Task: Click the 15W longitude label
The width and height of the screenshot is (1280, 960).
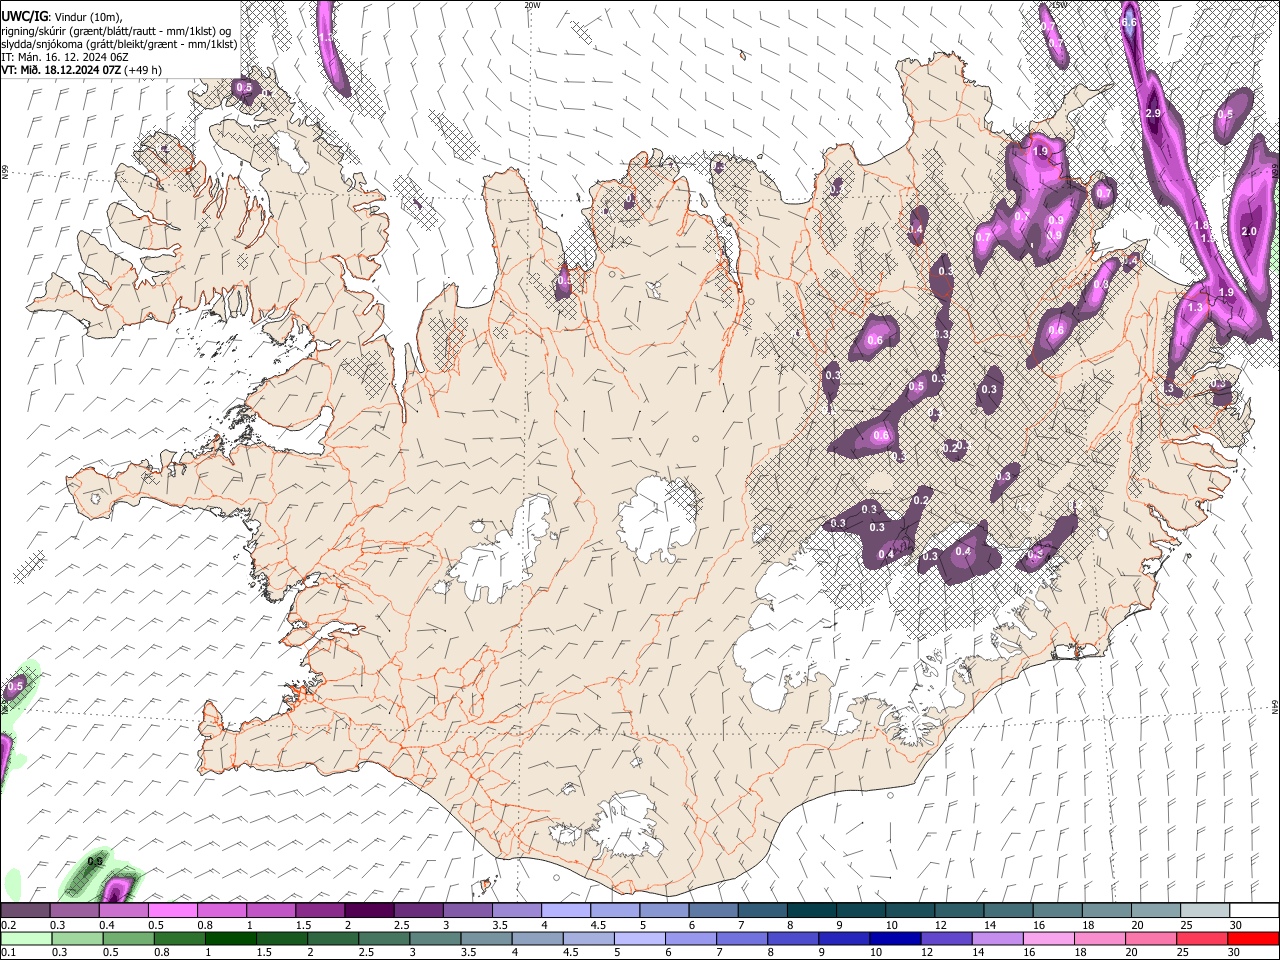Action: pyautogui.click(x=1059, y=5)
